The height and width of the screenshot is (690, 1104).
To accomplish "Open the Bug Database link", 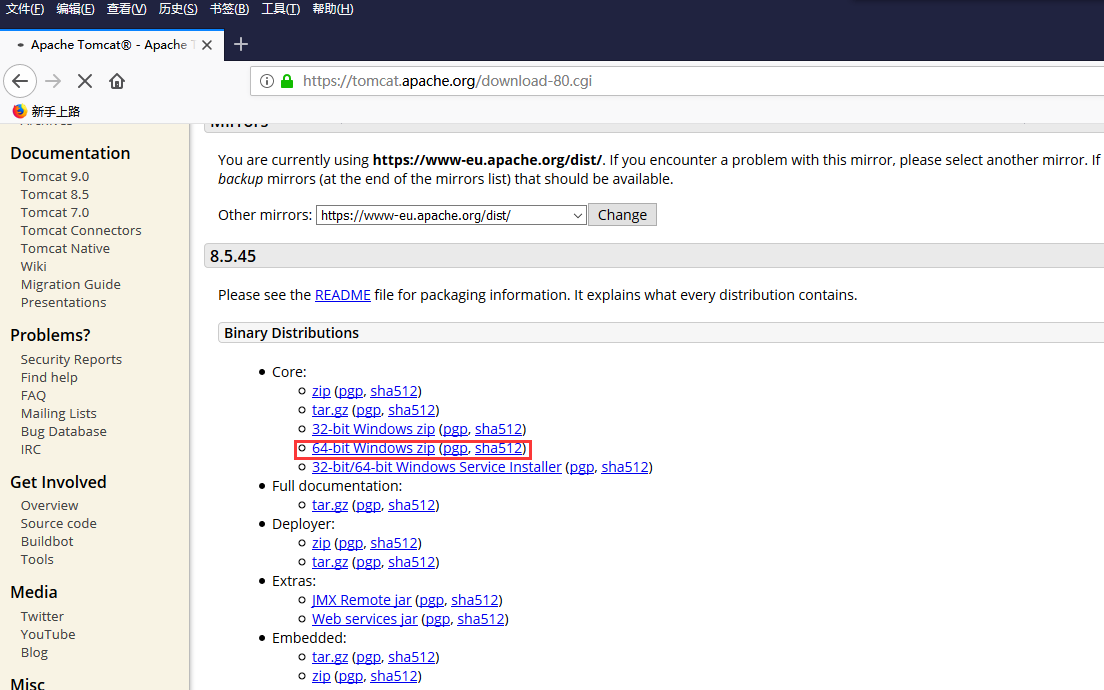I will pos(63,432).
